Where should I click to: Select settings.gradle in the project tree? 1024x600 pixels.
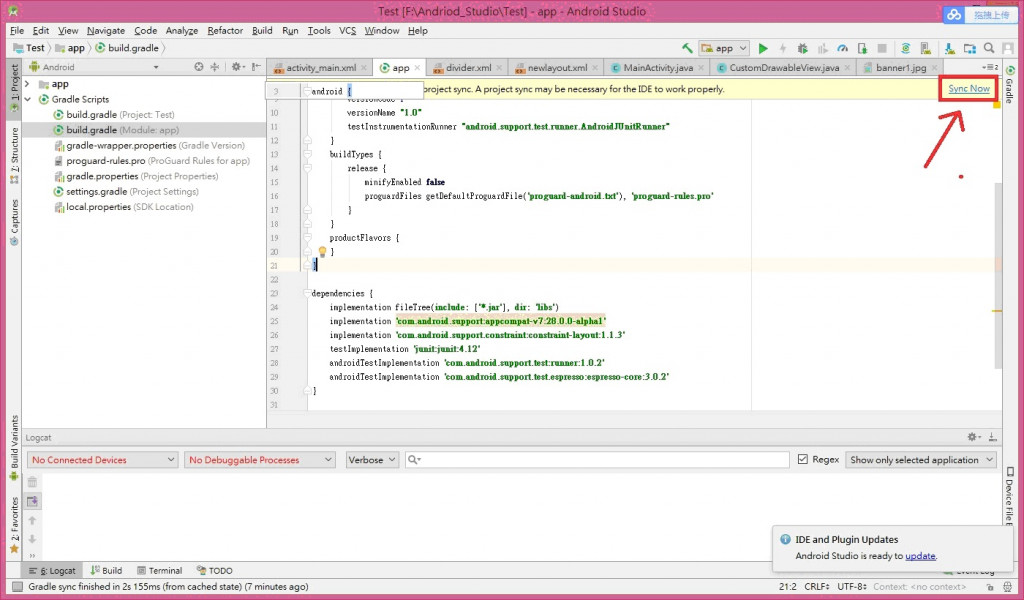click(96, 192)
